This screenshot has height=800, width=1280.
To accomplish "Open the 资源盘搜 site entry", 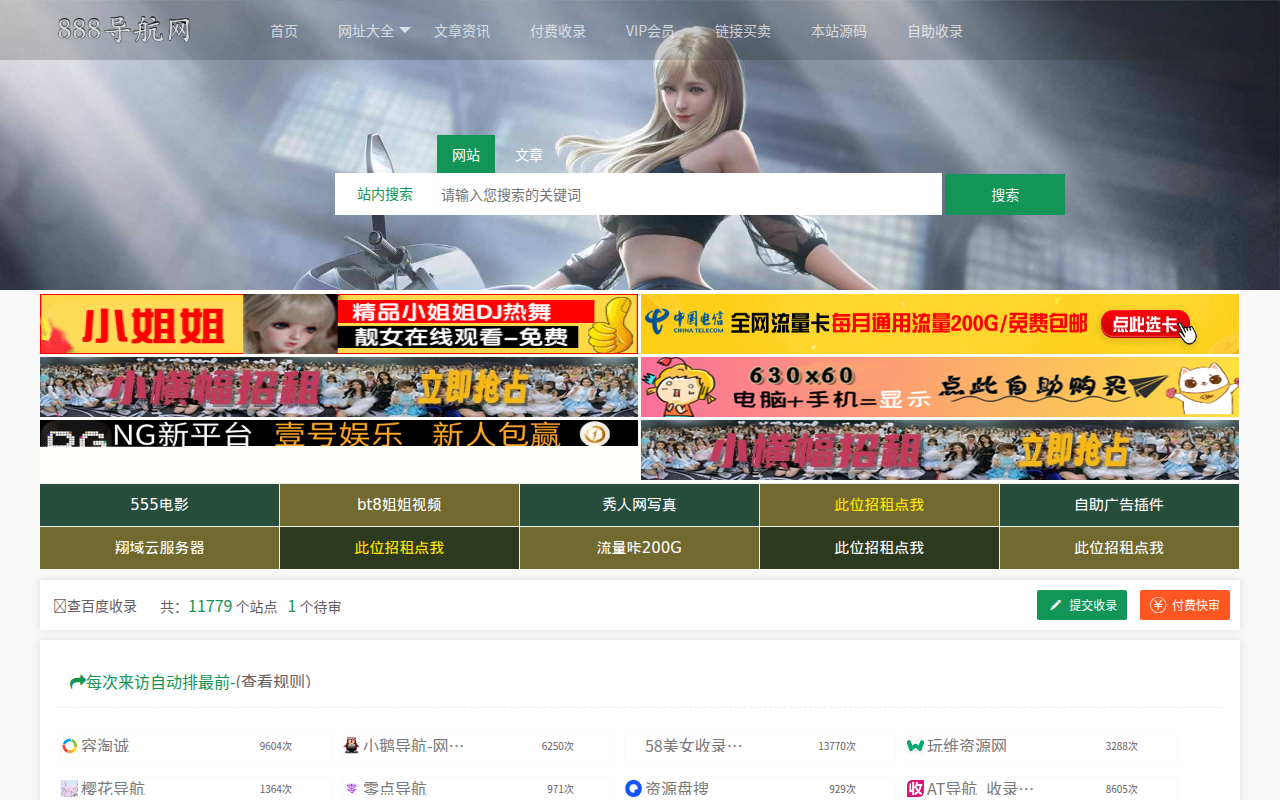I will [x=677, y=789].
